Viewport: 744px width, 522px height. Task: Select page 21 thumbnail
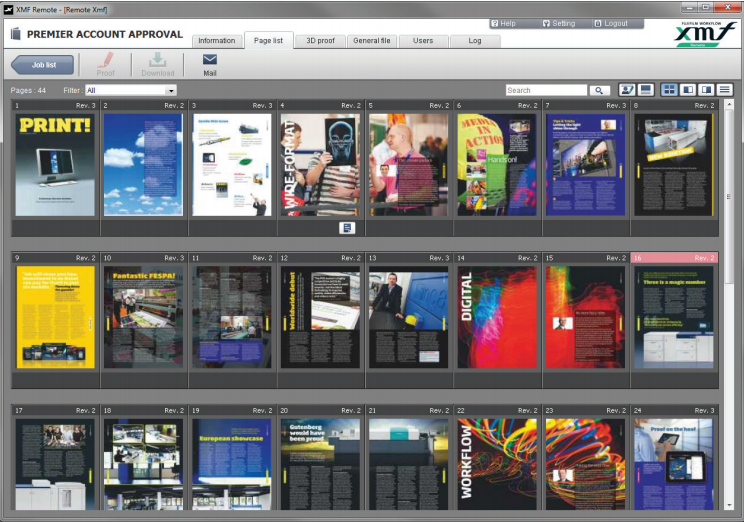click(408, 464)
